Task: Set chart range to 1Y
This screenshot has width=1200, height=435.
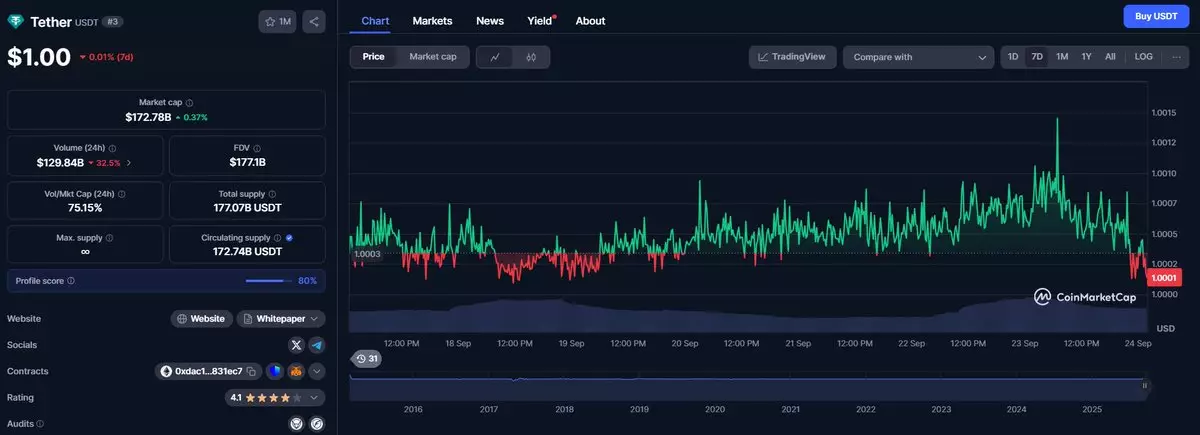Action: (x=1086, y=57)
